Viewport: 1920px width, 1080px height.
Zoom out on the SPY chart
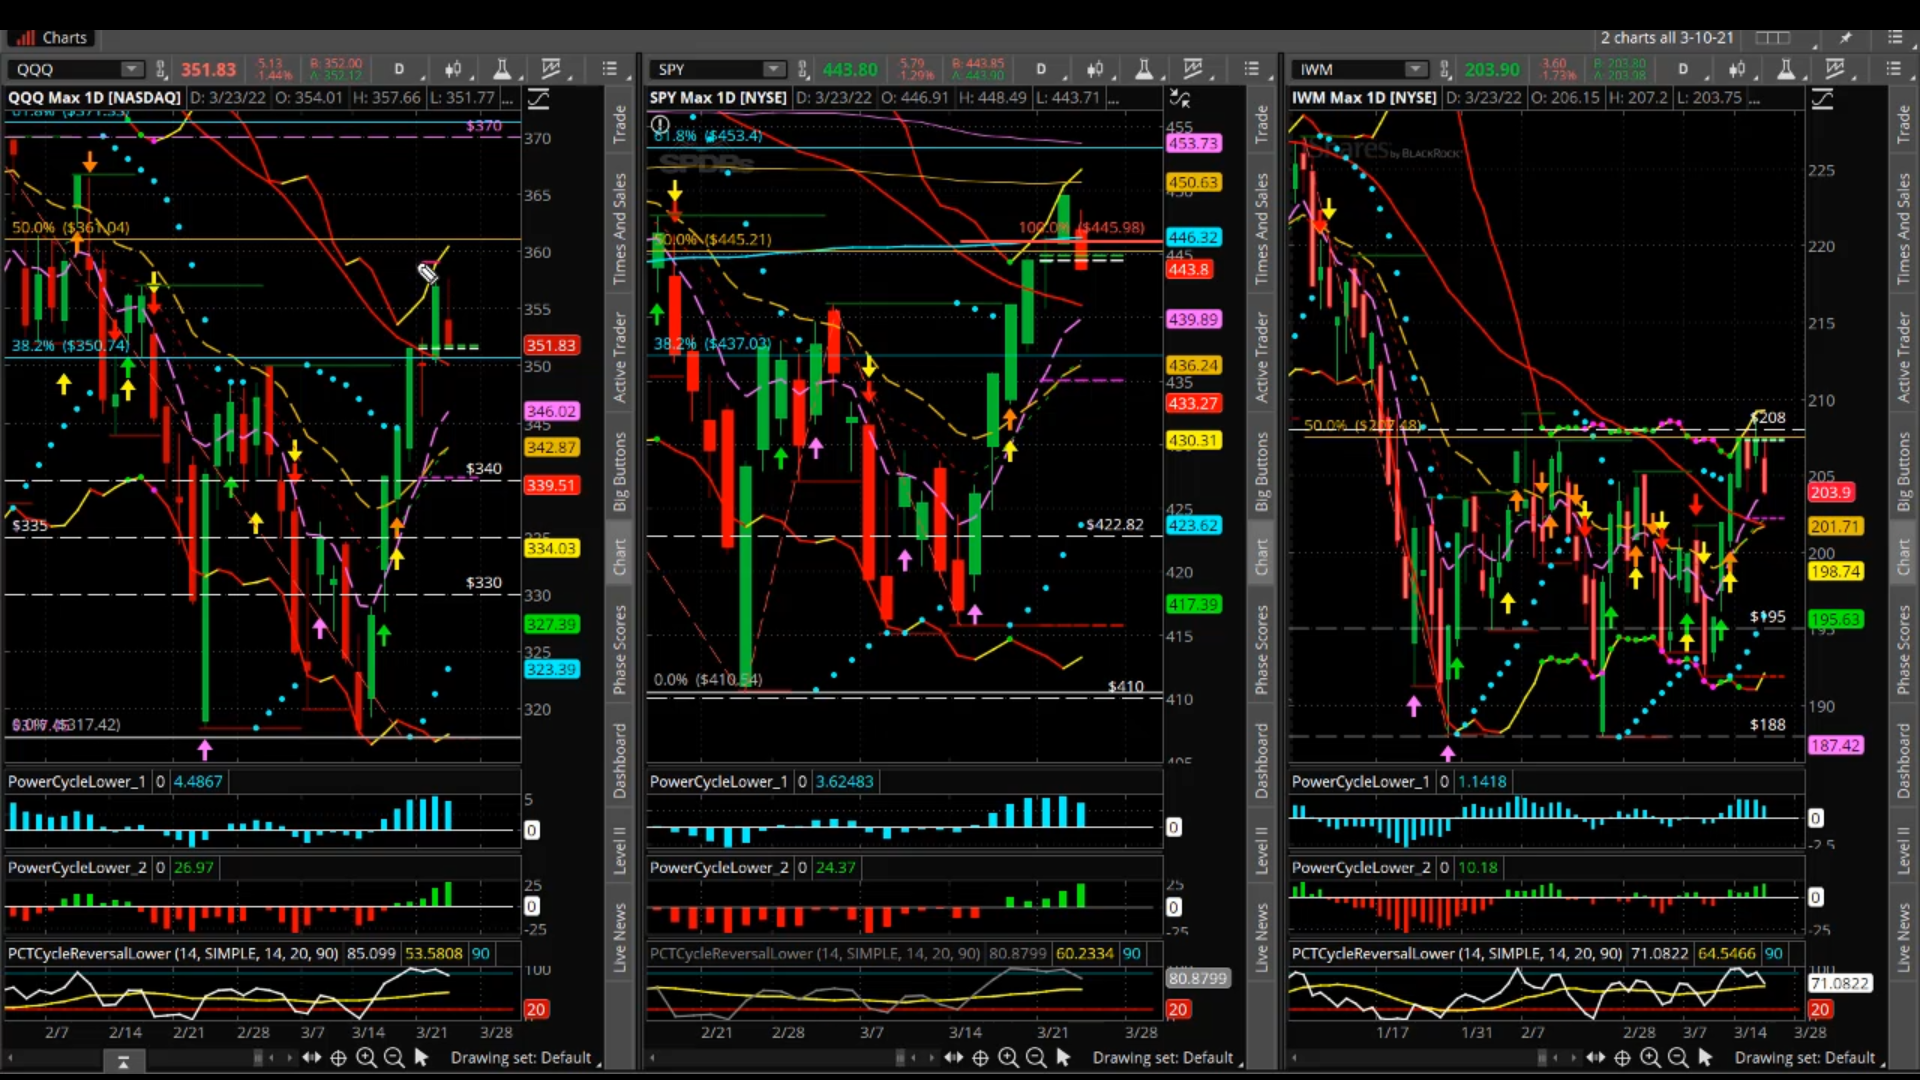click(x=1036, y=1057)
